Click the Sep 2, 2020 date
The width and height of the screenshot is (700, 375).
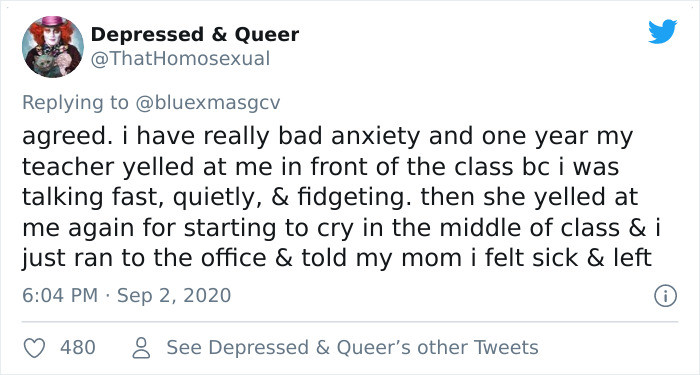174,296
